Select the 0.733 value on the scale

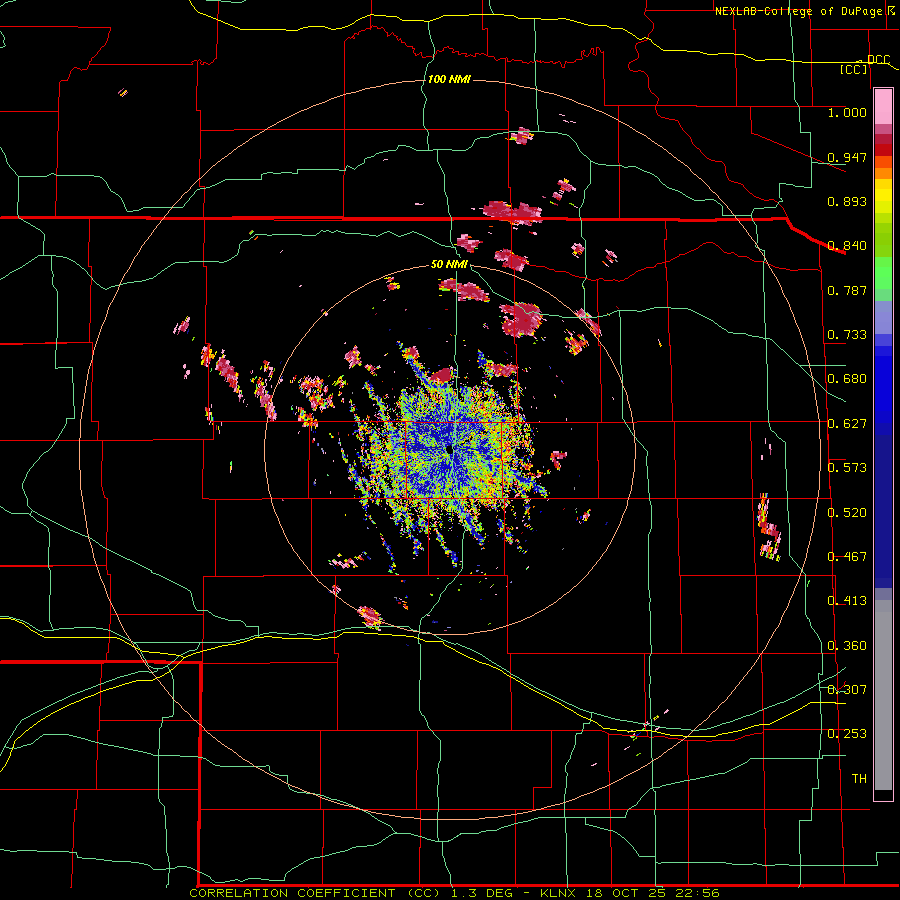click(x=847, y=335)
